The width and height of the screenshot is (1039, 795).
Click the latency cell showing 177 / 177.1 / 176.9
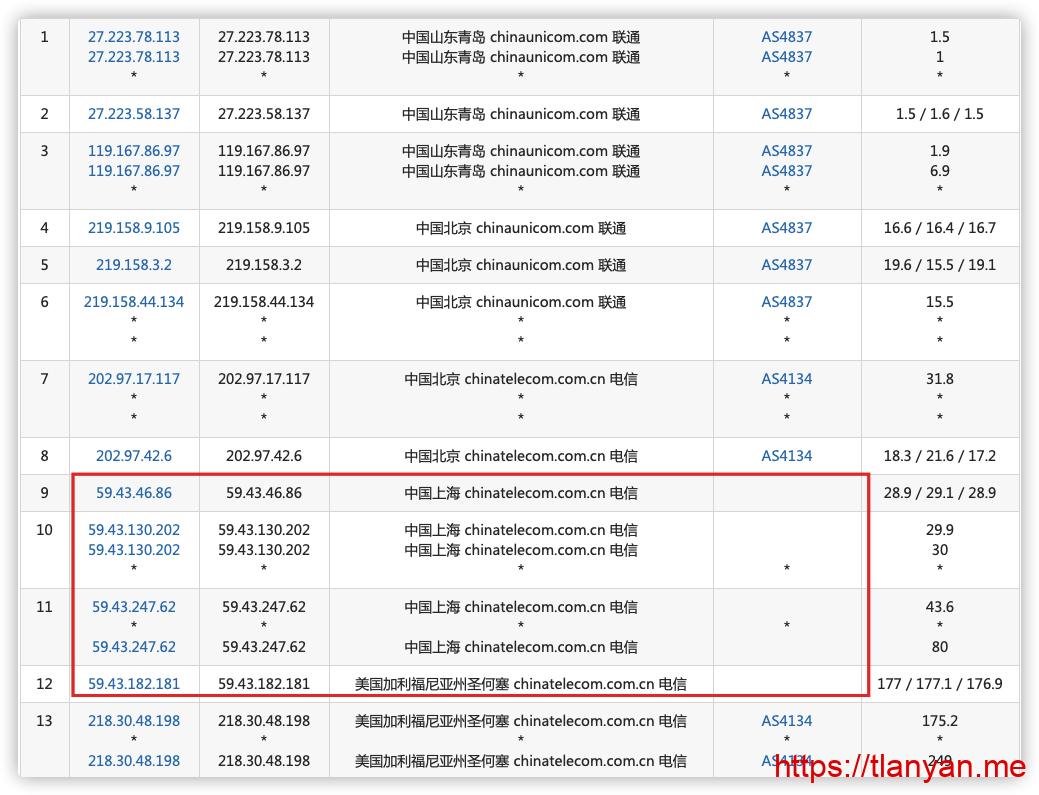tap(939, 684)
